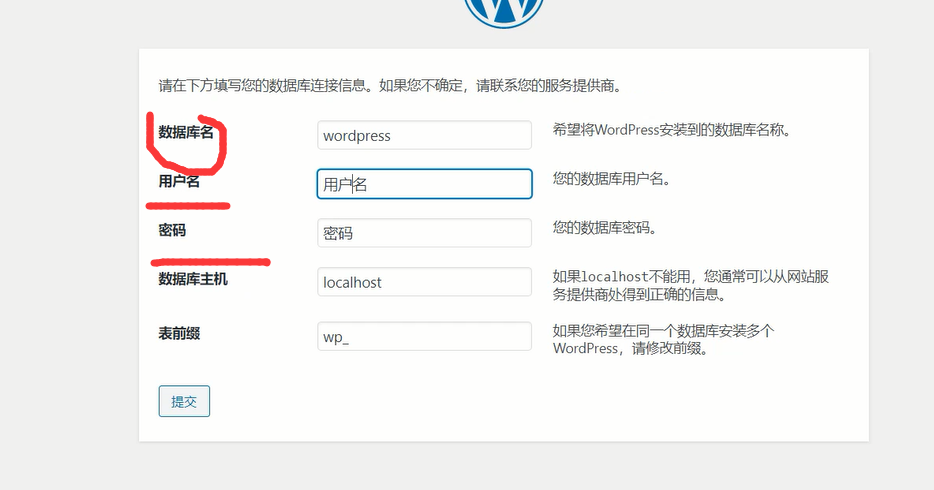Screen dimensions: 934x490
Task: Click the text 希望将WordPress安装到的数据库名称。
Action: coord(671,130)
